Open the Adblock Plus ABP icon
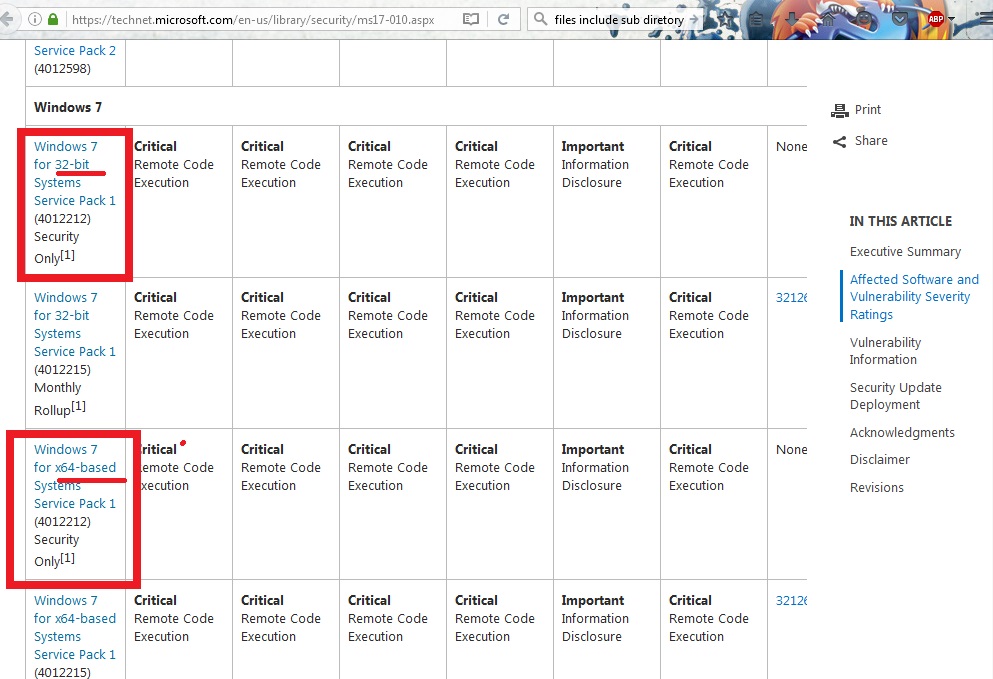Screen dimensions: 993x679 click(x=935, y=19)
